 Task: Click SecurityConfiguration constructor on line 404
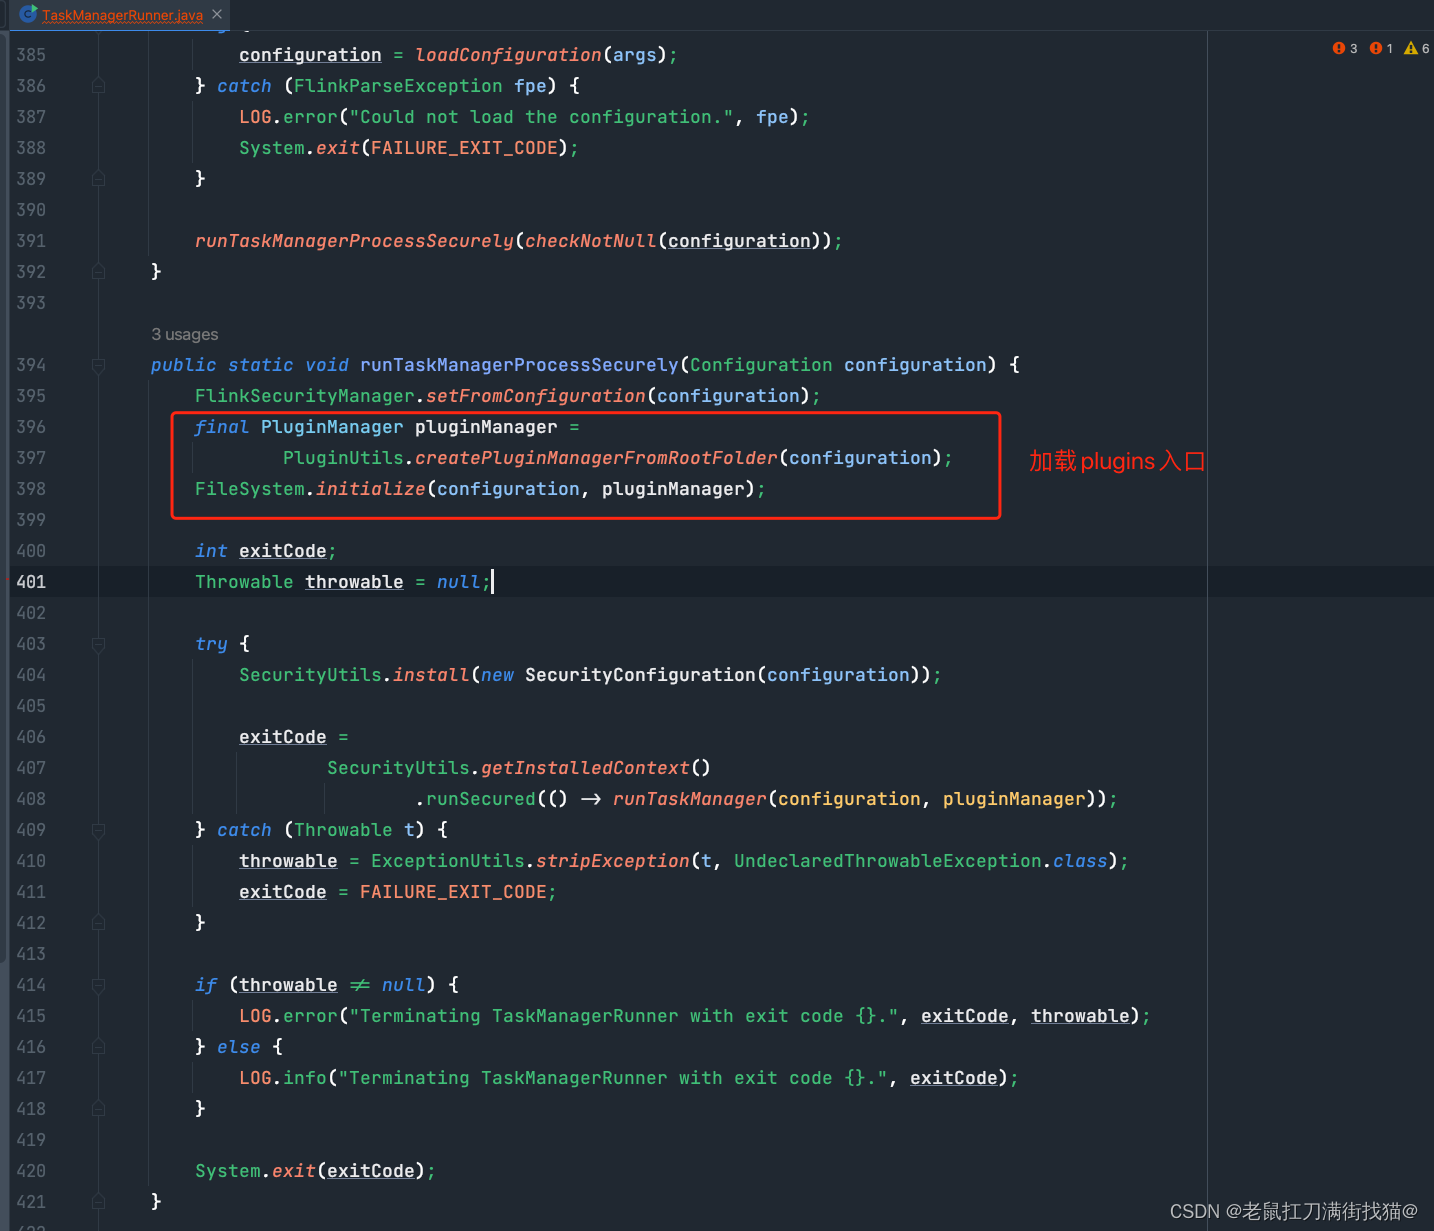coord(640,675)
